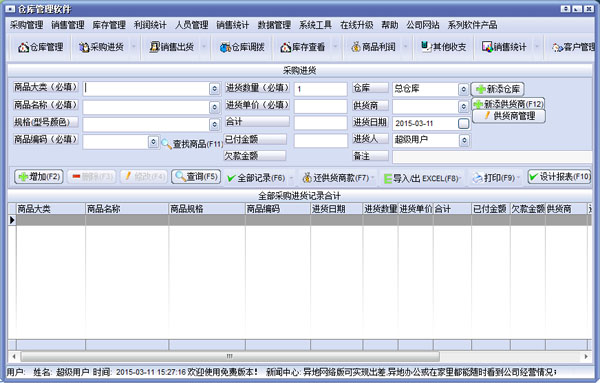Click 打印(F9) printer button
The height and width of the screenshot is (383, 600).
coord(494,178)
